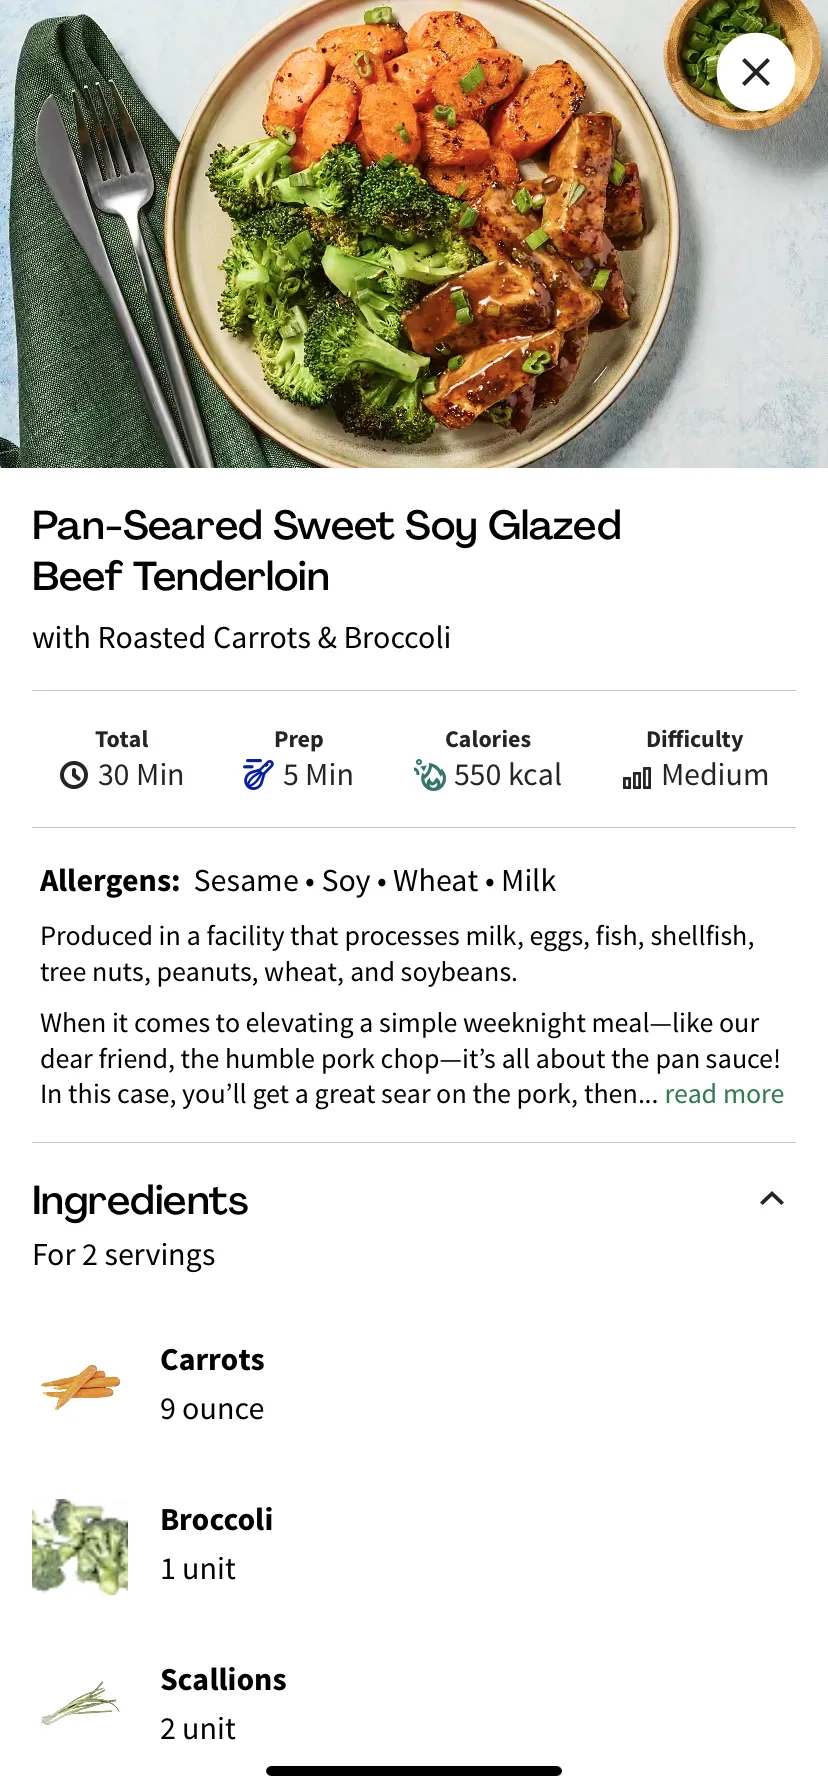Tap the 550 kcal calories value

pyautogui.click(x=508, y=775)
